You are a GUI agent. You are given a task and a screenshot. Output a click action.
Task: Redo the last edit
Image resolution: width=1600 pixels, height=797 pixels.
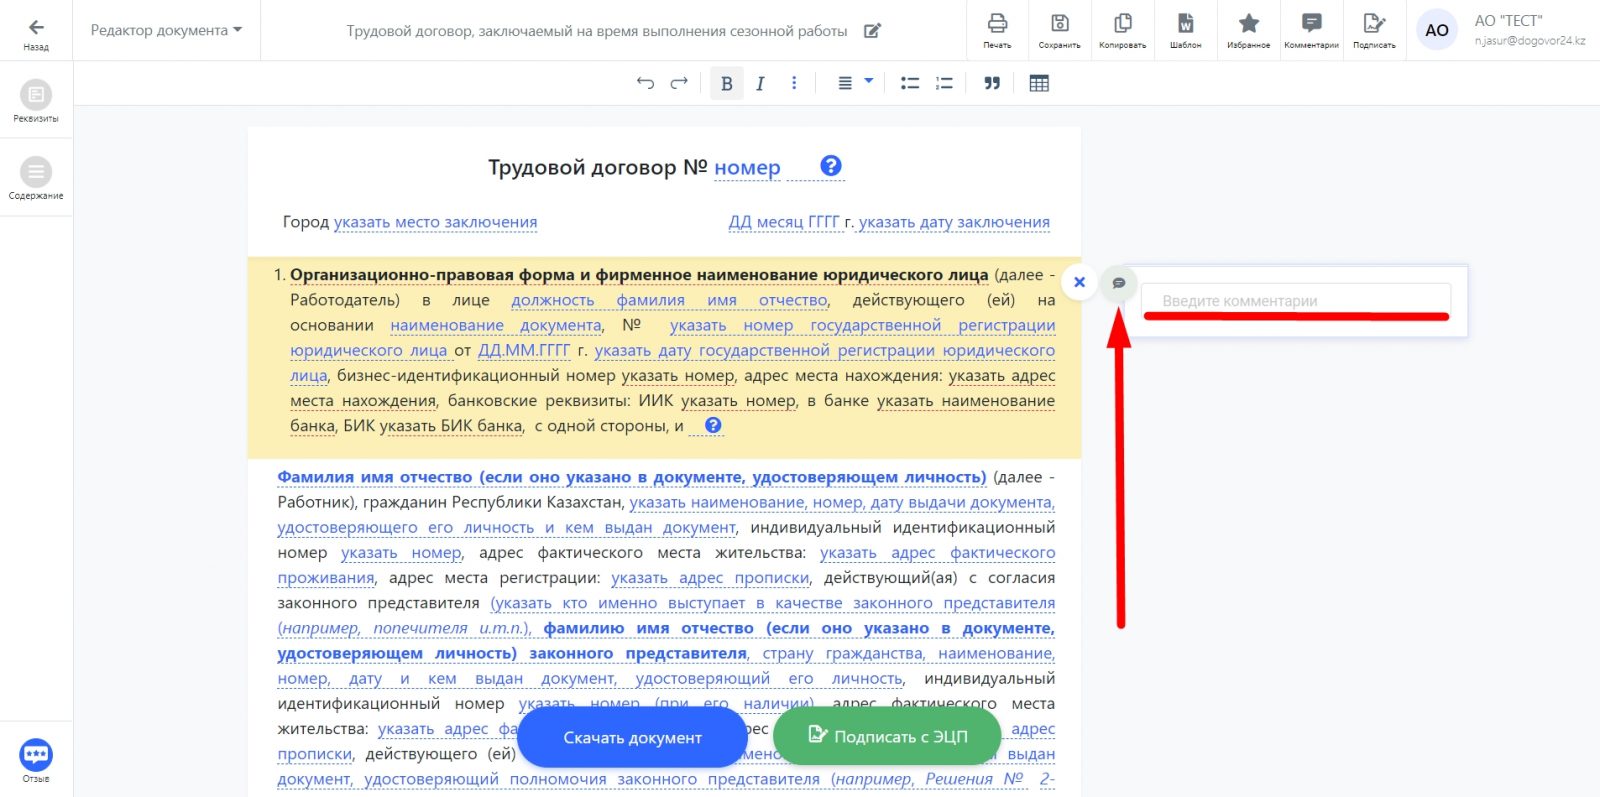click(x=679, y=83)
